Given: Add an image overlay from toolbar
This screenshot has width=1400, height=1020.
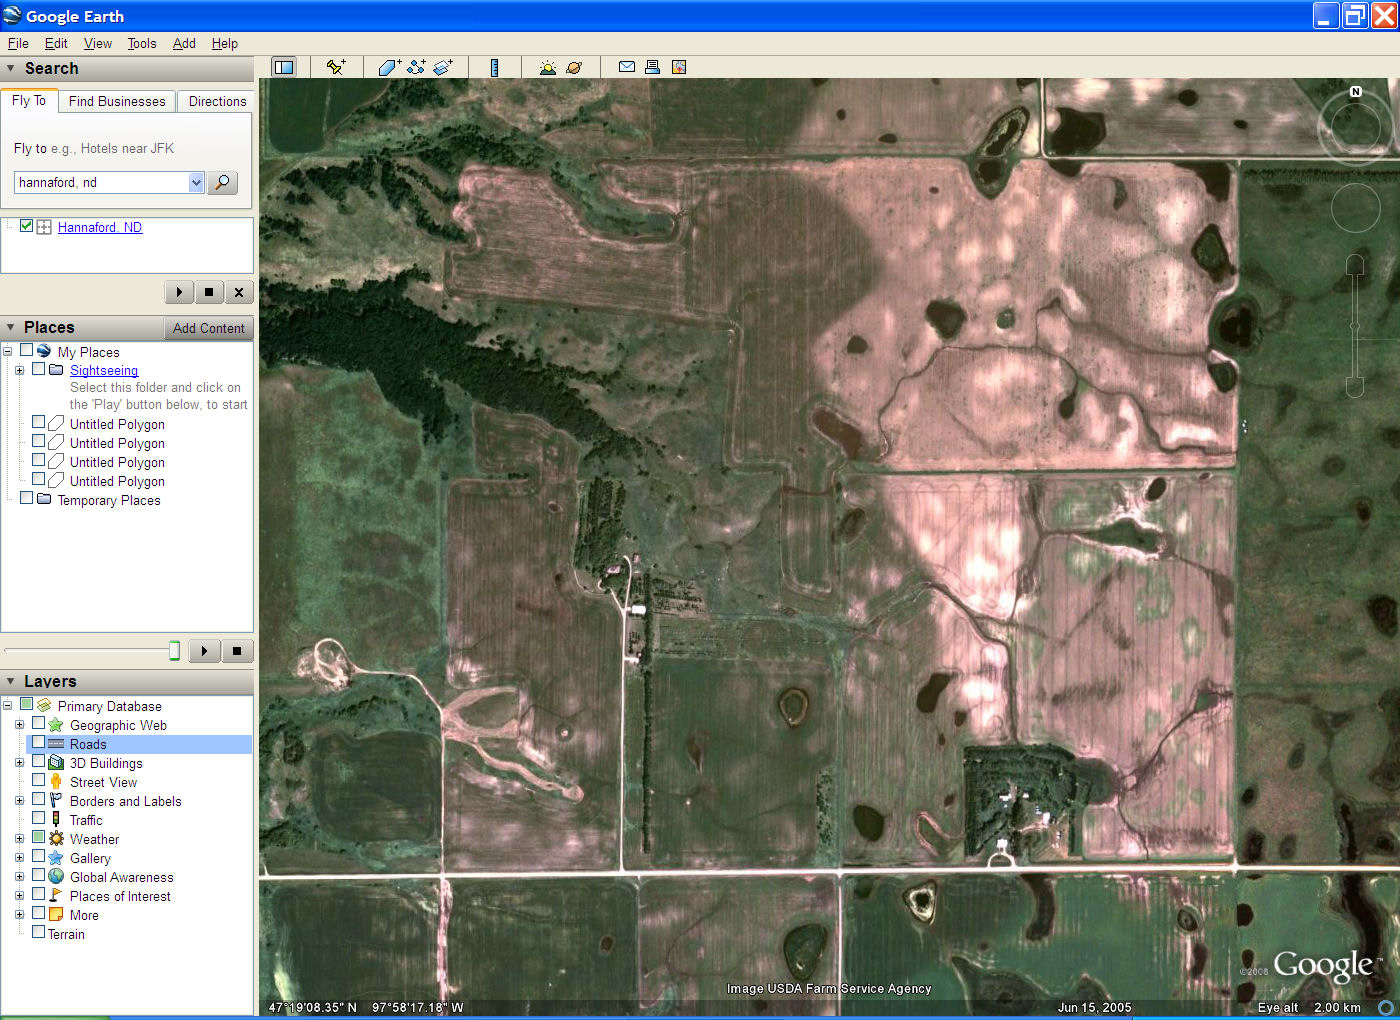Looking at the screenshot, I should coord(443,67).
